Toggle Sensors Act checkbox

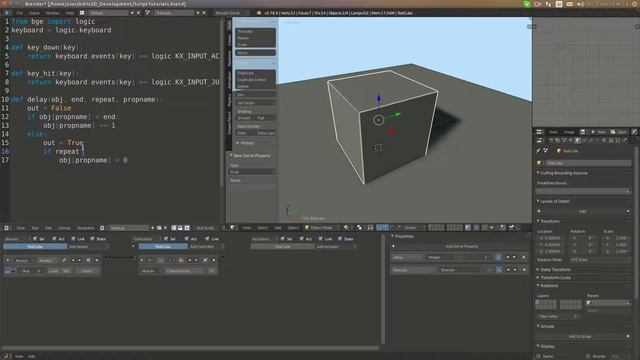coord(54,238)
